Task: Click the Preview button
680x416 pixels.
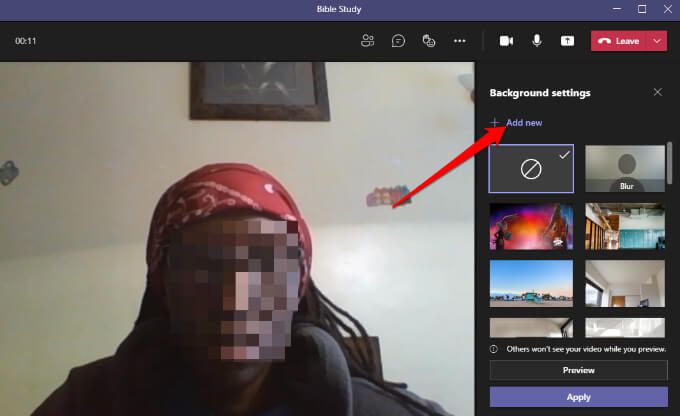Action: pos(579,370)
